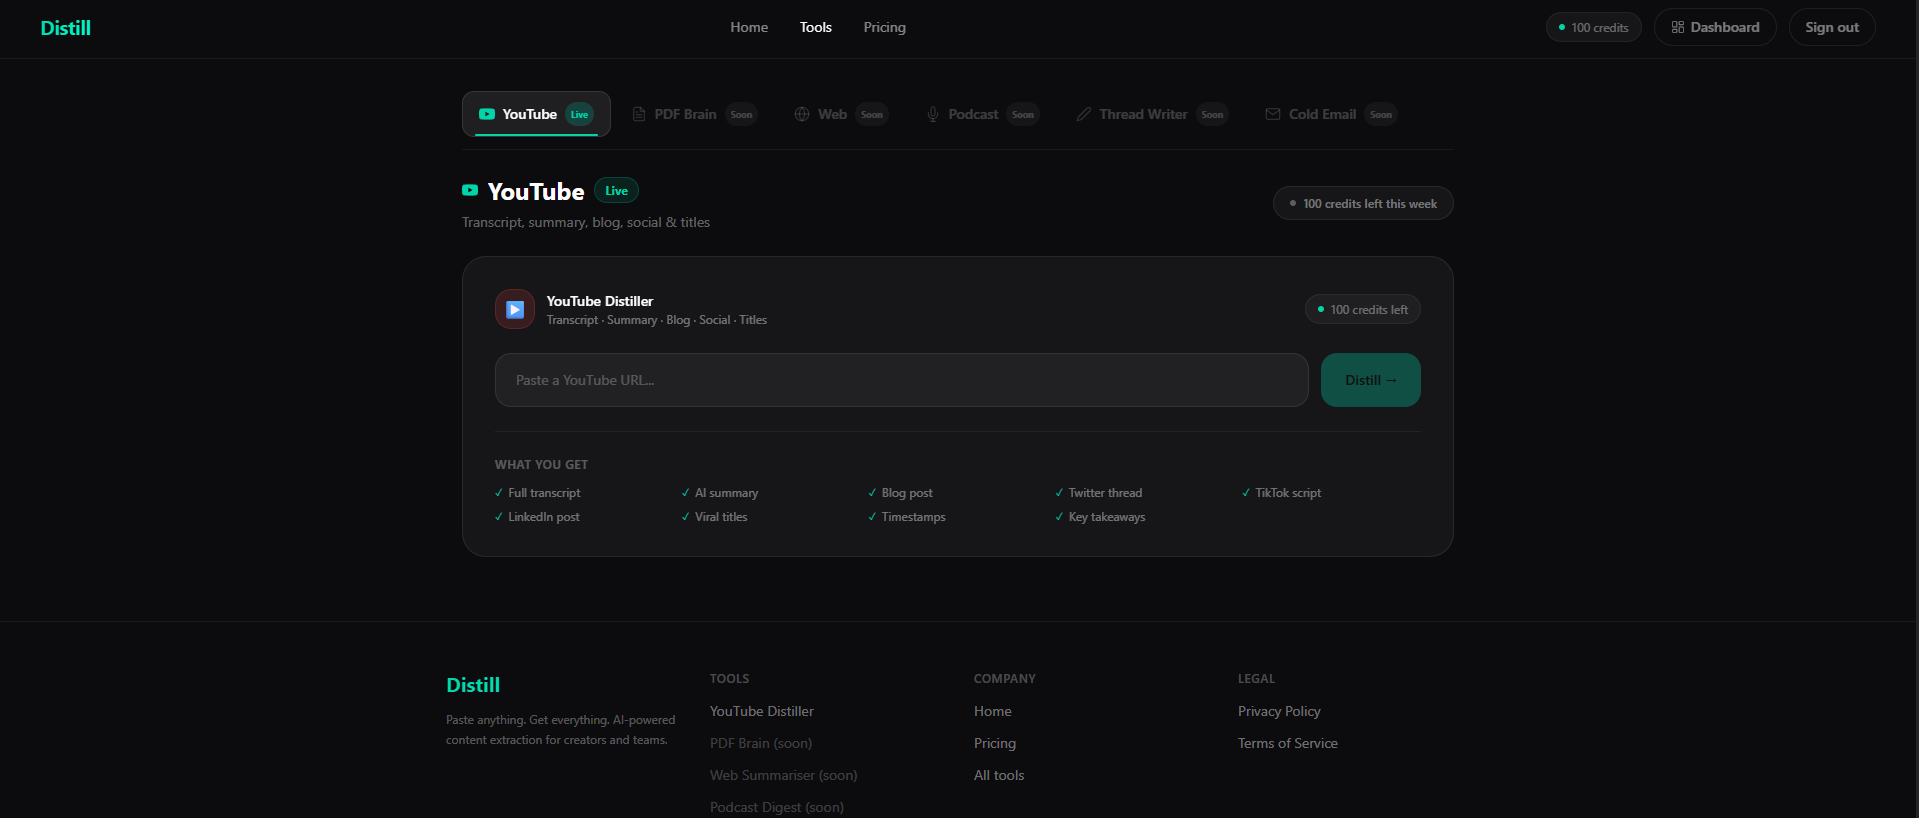The image size is (1919, 818).
Task: Click the YouTube Distiller play icon
Action: [x=515, y=309]
